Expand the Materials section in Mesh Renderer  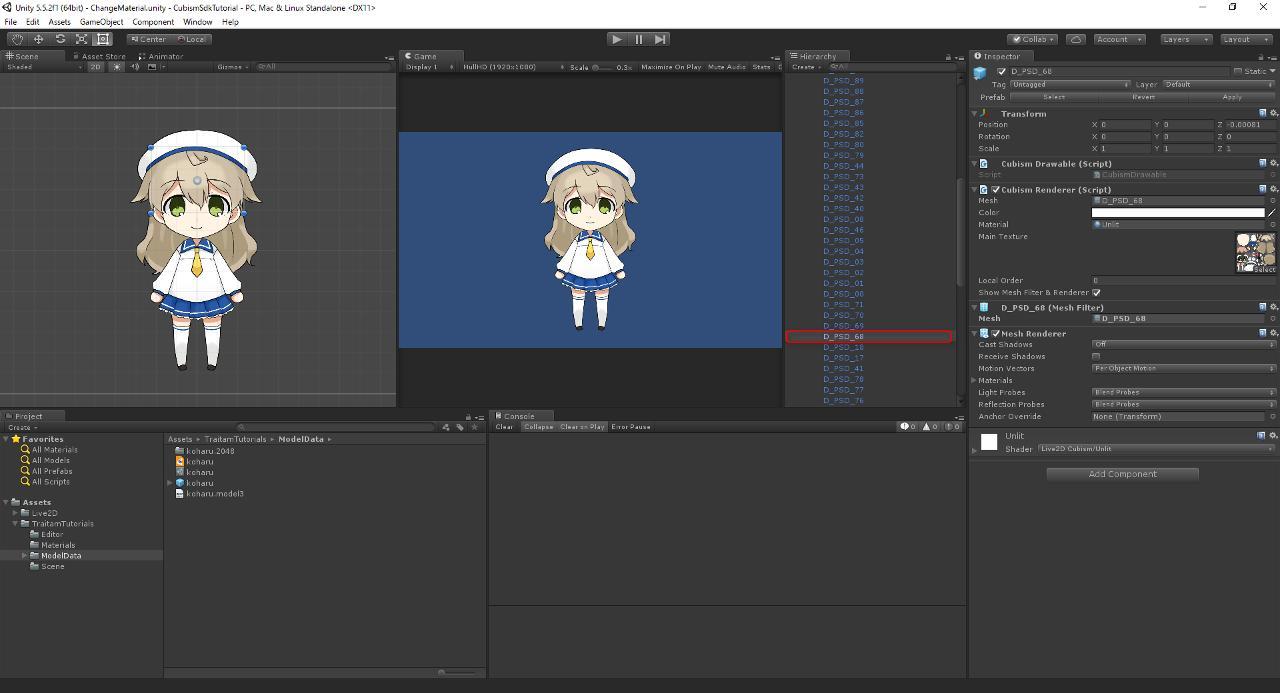pyautogui.click(x=976, y=381)
